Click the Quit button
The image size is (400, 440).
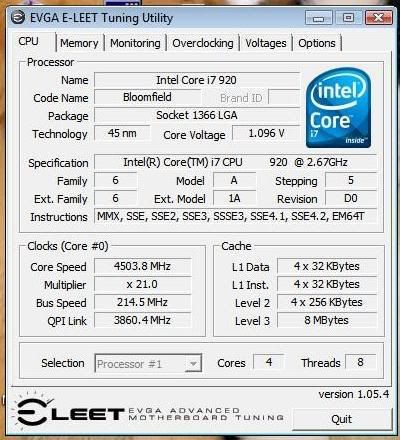(342, 419)
